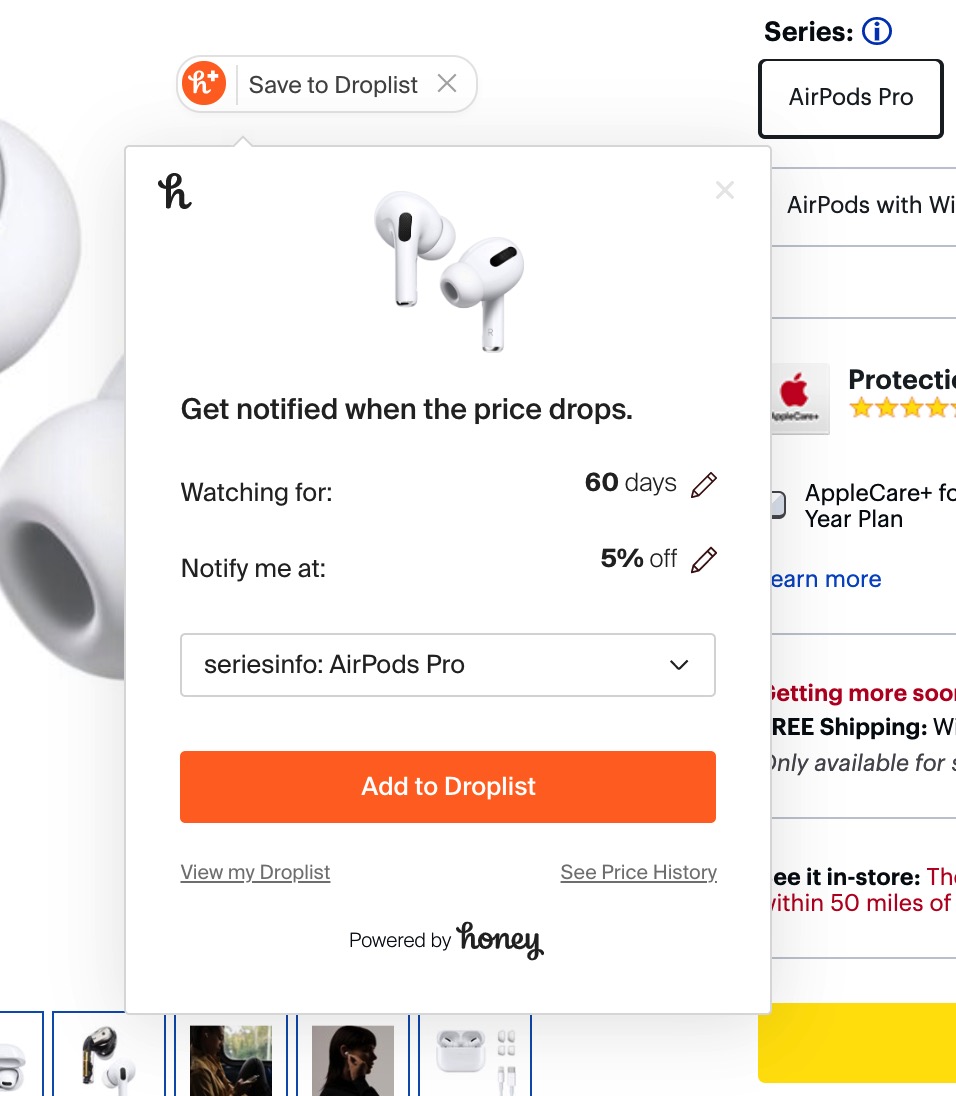This screenshot has width=956, height=1096.
Task: Edit the notify percentage with pencil icon
Action: [704, 560]
